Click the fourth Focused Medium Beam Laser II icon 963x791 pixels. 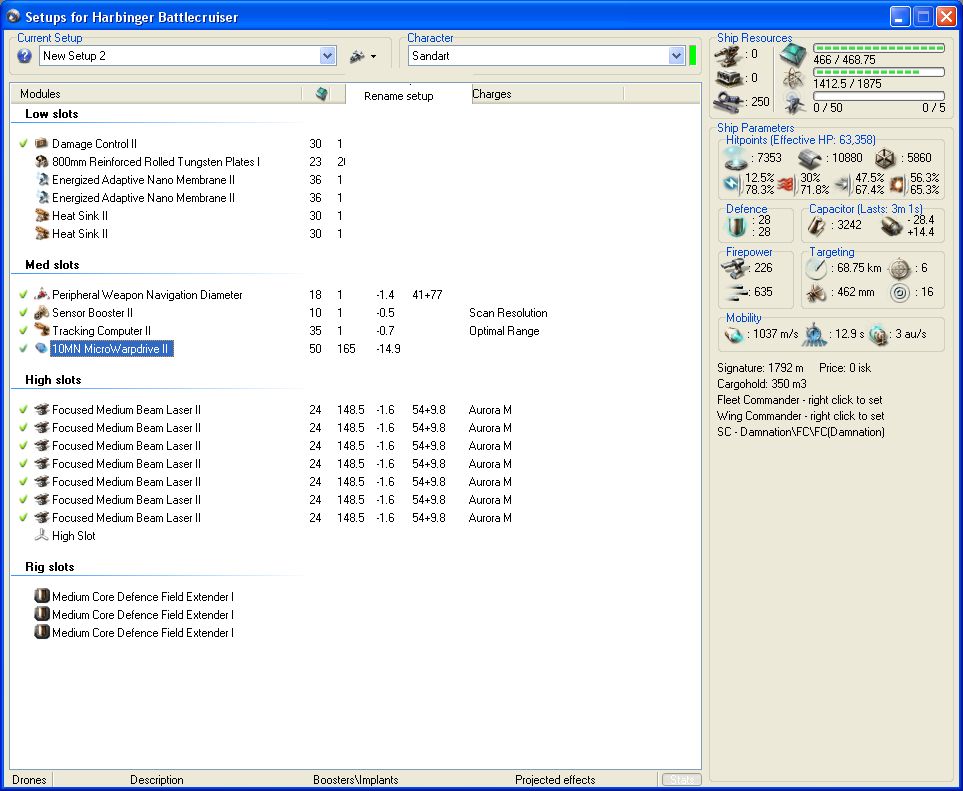point(41,463)
